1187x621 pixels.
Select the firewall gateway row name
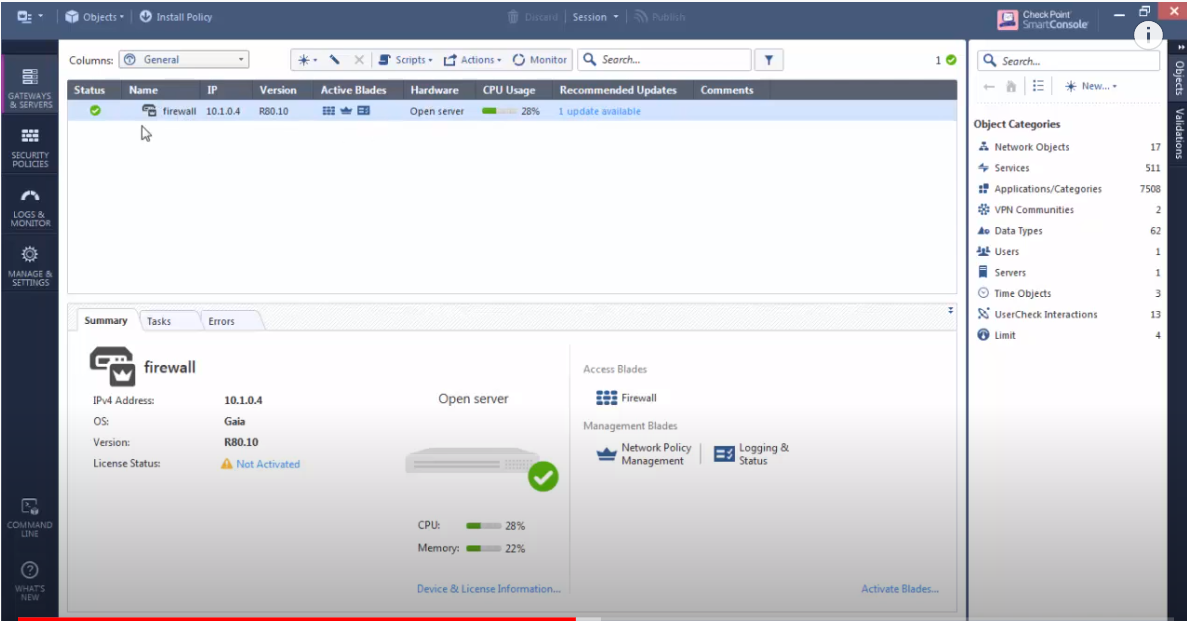(179, 111)
